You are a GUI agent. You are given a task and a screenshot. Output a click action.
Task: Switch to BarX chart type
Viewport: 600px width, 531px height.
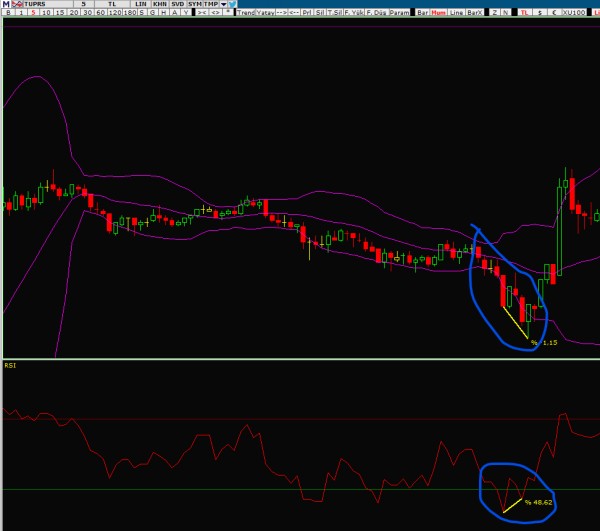[x=474, y=13]
